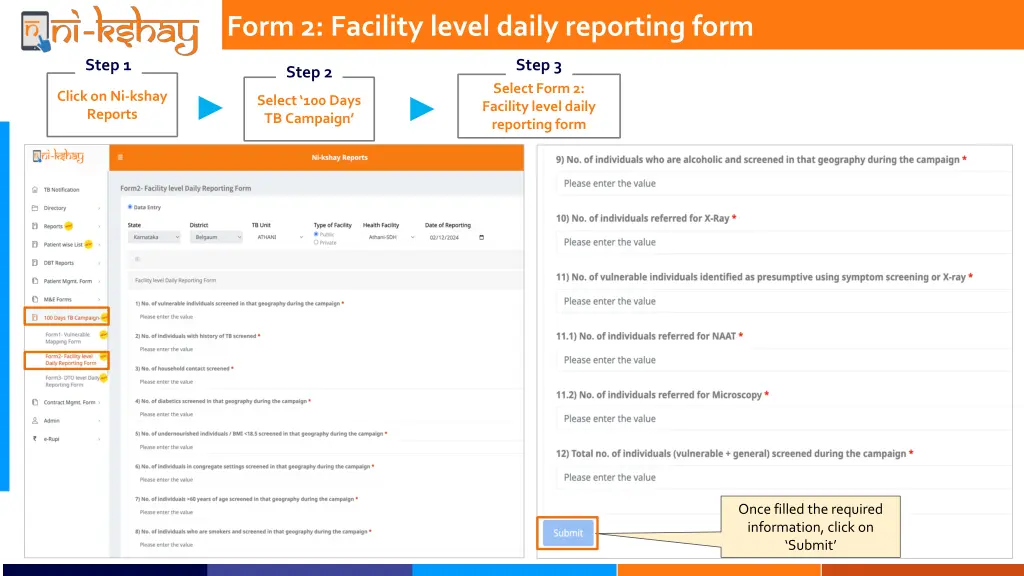Click value field for >60 years of age (7)
Image resolution: width=1024 pixels, height=576 pixels.
pyautogui.click(x=328, y=513)
